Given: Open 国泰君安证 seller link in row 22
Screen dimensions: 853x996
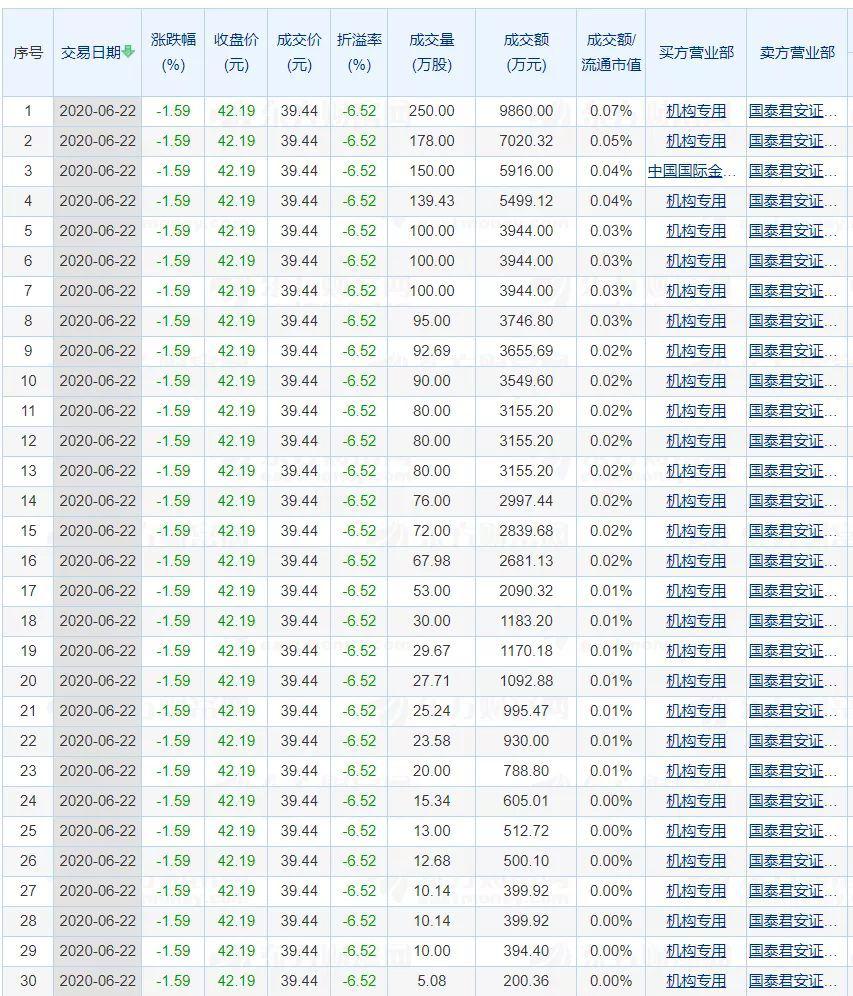Looking at the screenshot, I should [792, 741].
